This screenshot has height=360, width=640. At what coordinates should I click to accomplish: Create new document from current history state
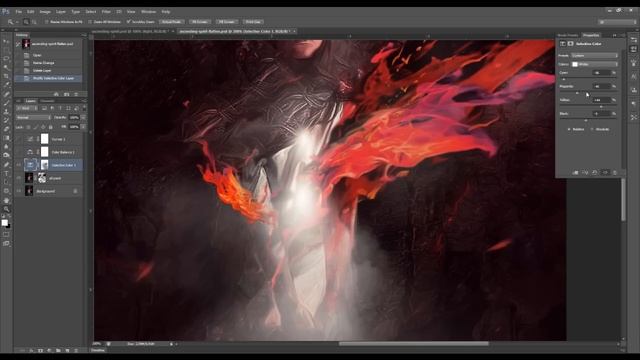[x=56, y=94]
